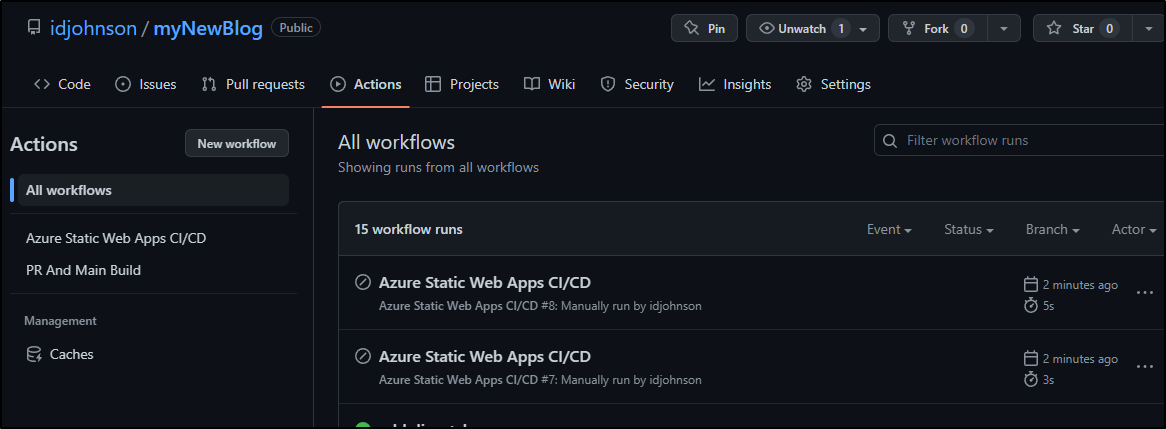Screen dimensions: 1166x429
Task: Click the star icon in Star button
Action: (x=1054, y=28)
